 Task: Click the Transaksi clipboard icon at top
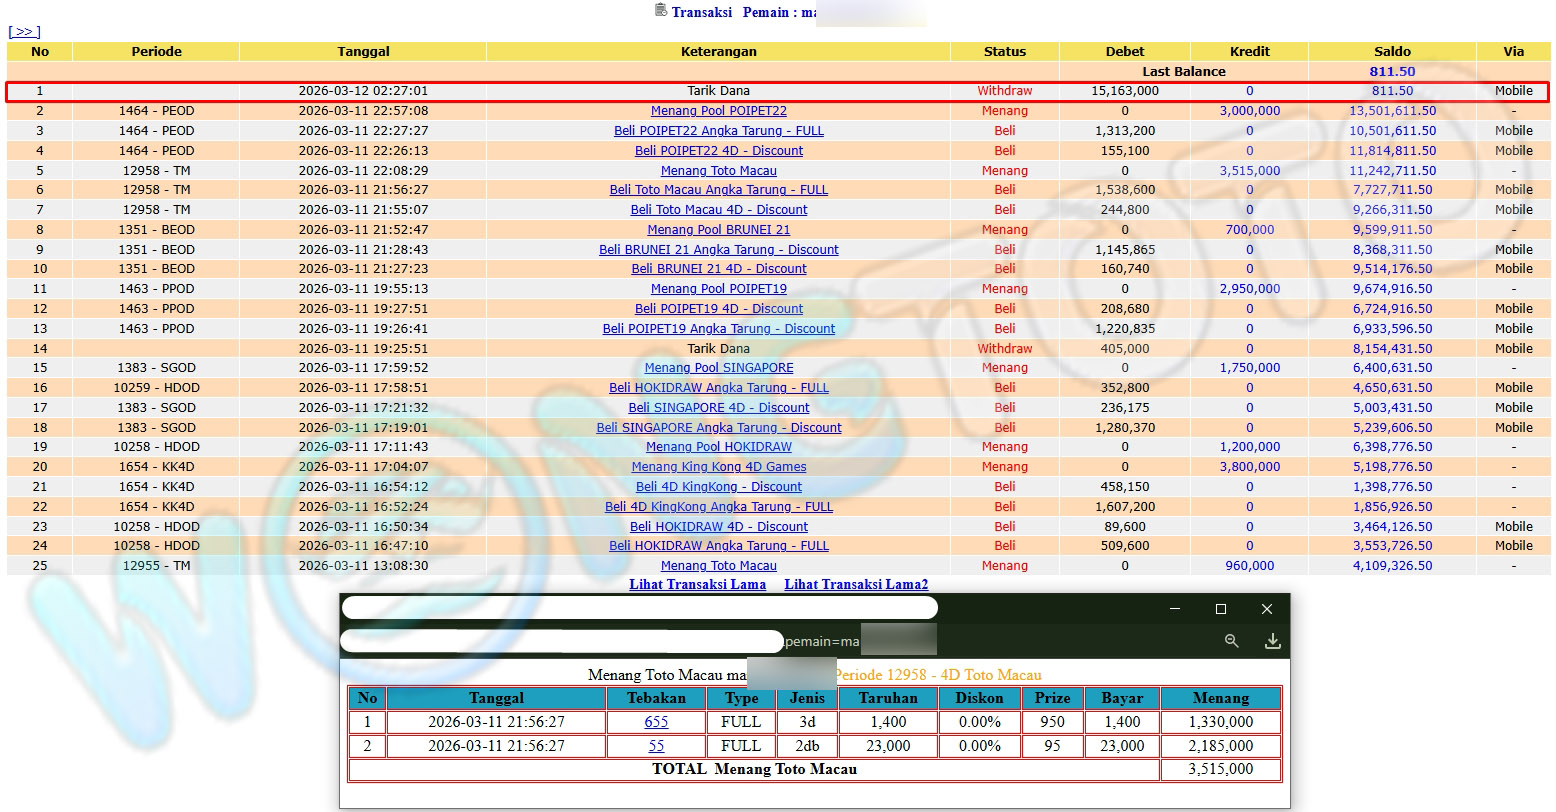(660, 11)
